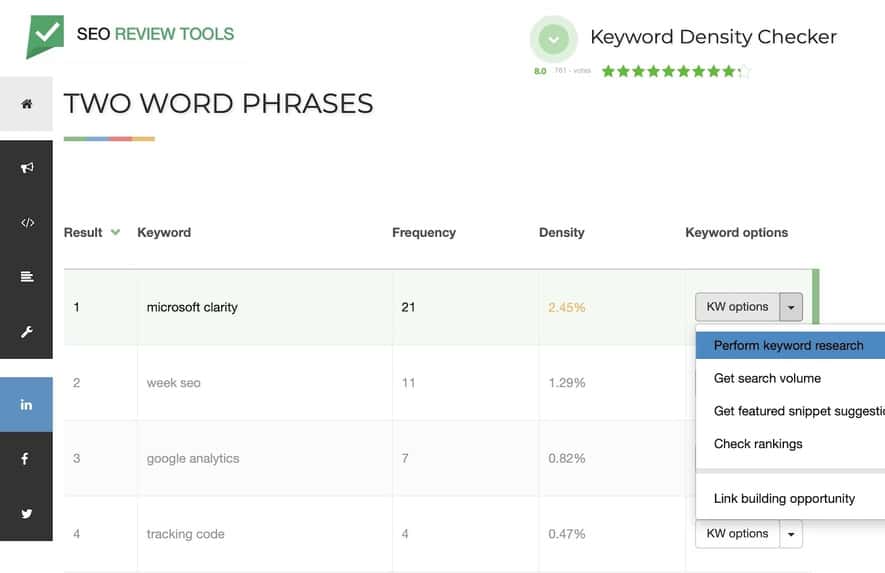Share via the Facebook sidebar icon
Image resolution: width=885 pixels, height=573 pixels.
tap(27, 459)
